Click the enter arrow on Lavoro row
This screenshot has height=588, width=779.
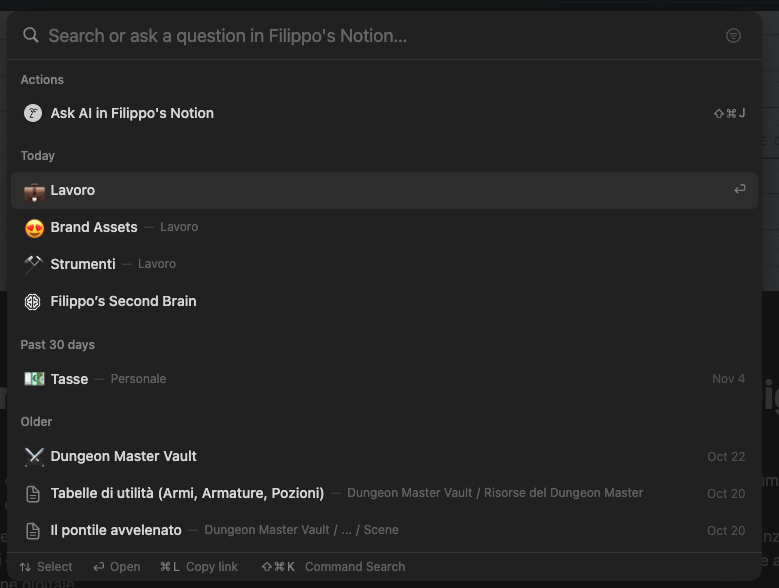point(739,190)
